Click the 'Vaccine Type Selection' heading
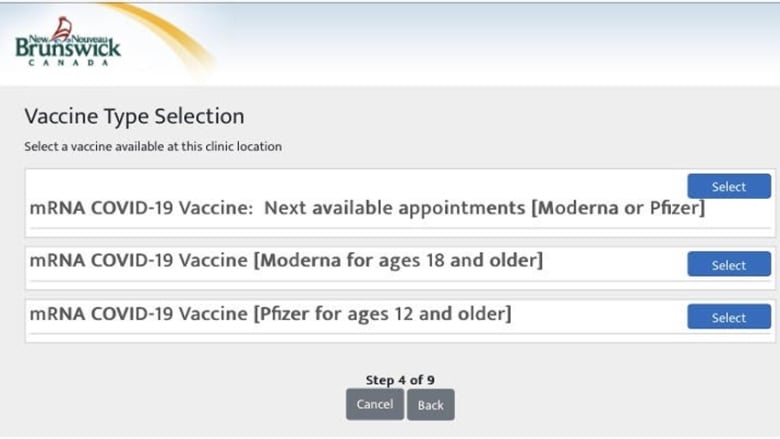 coord(134,116)
